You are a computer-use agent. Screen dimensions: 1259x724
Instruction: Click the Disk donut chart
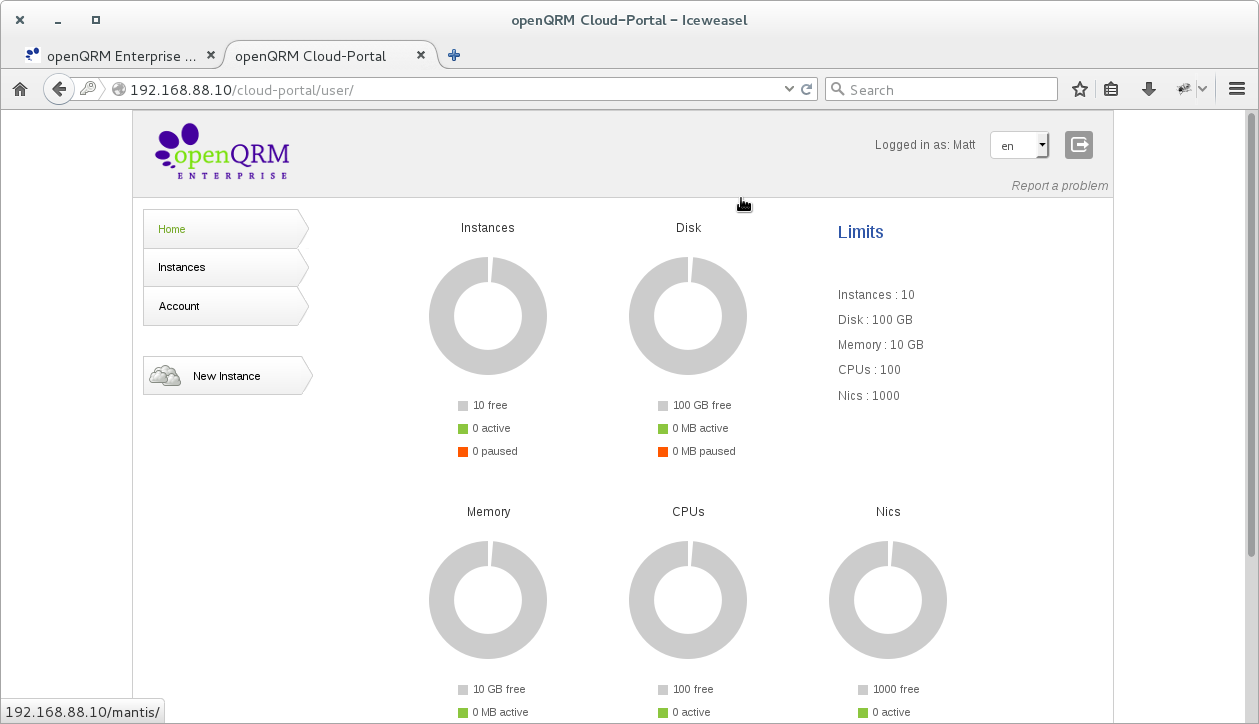click(x=688, y=316)
